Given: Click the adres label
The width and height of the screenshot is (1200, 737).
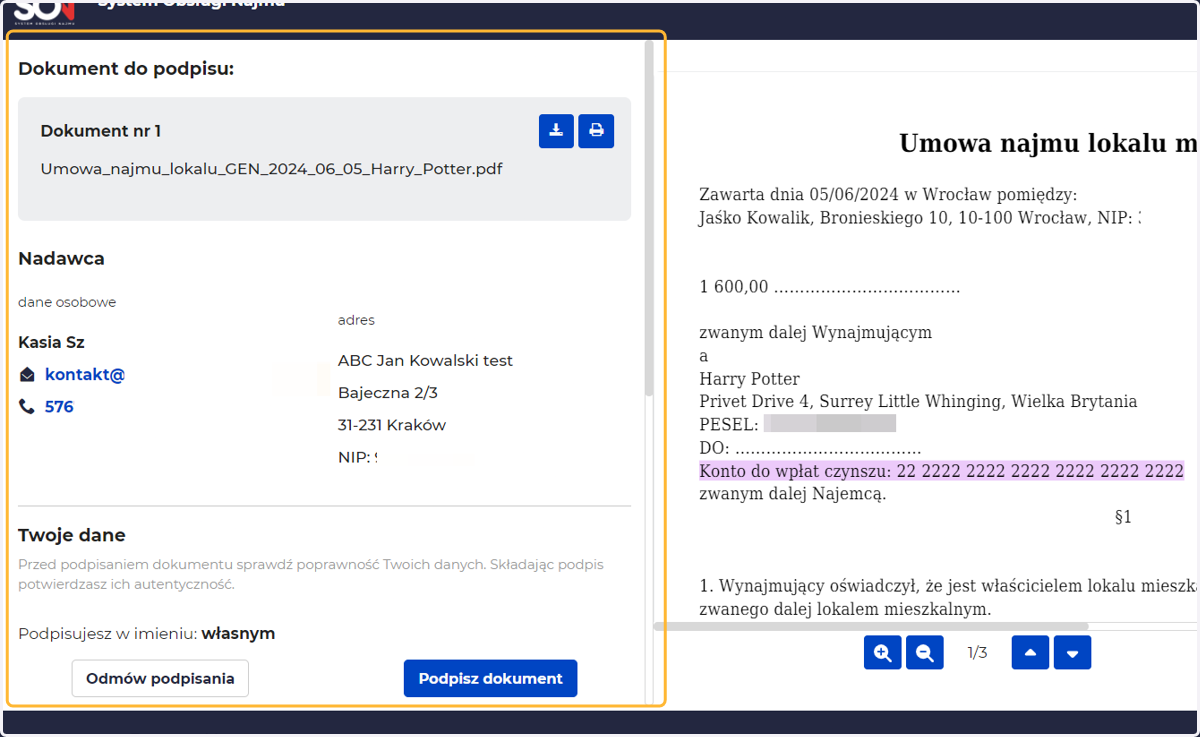Looking at the screenshot, I should (356, 320).
